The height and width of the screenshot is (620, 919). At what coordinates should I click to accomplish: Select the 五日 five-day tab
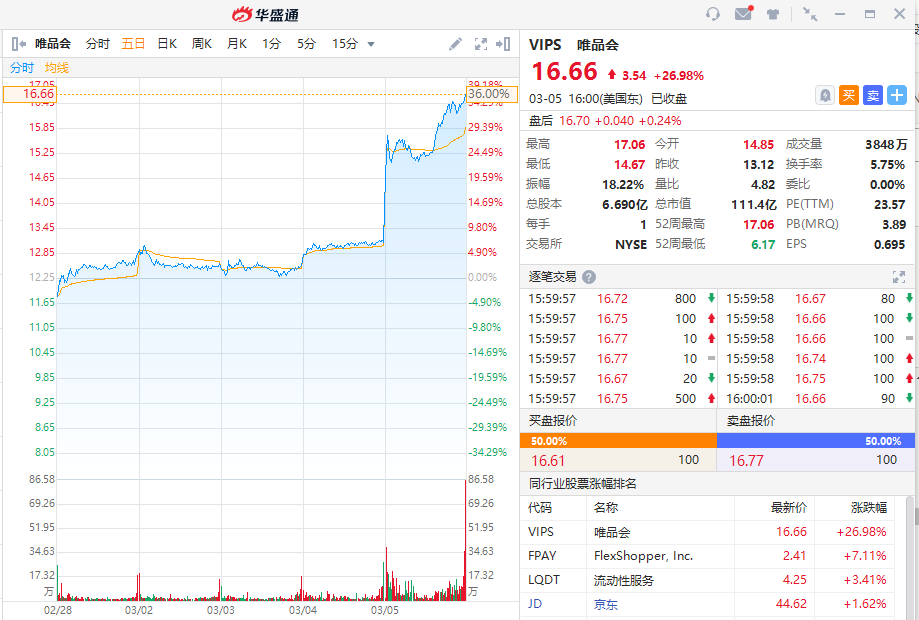(x=133, y=44)
